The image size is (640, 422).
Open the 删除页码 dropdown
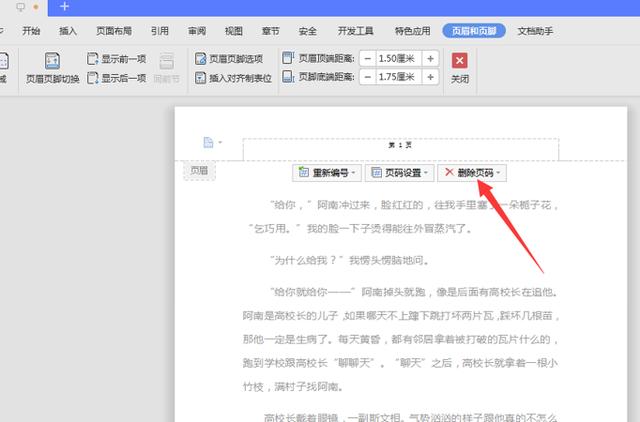coord(472,173)
